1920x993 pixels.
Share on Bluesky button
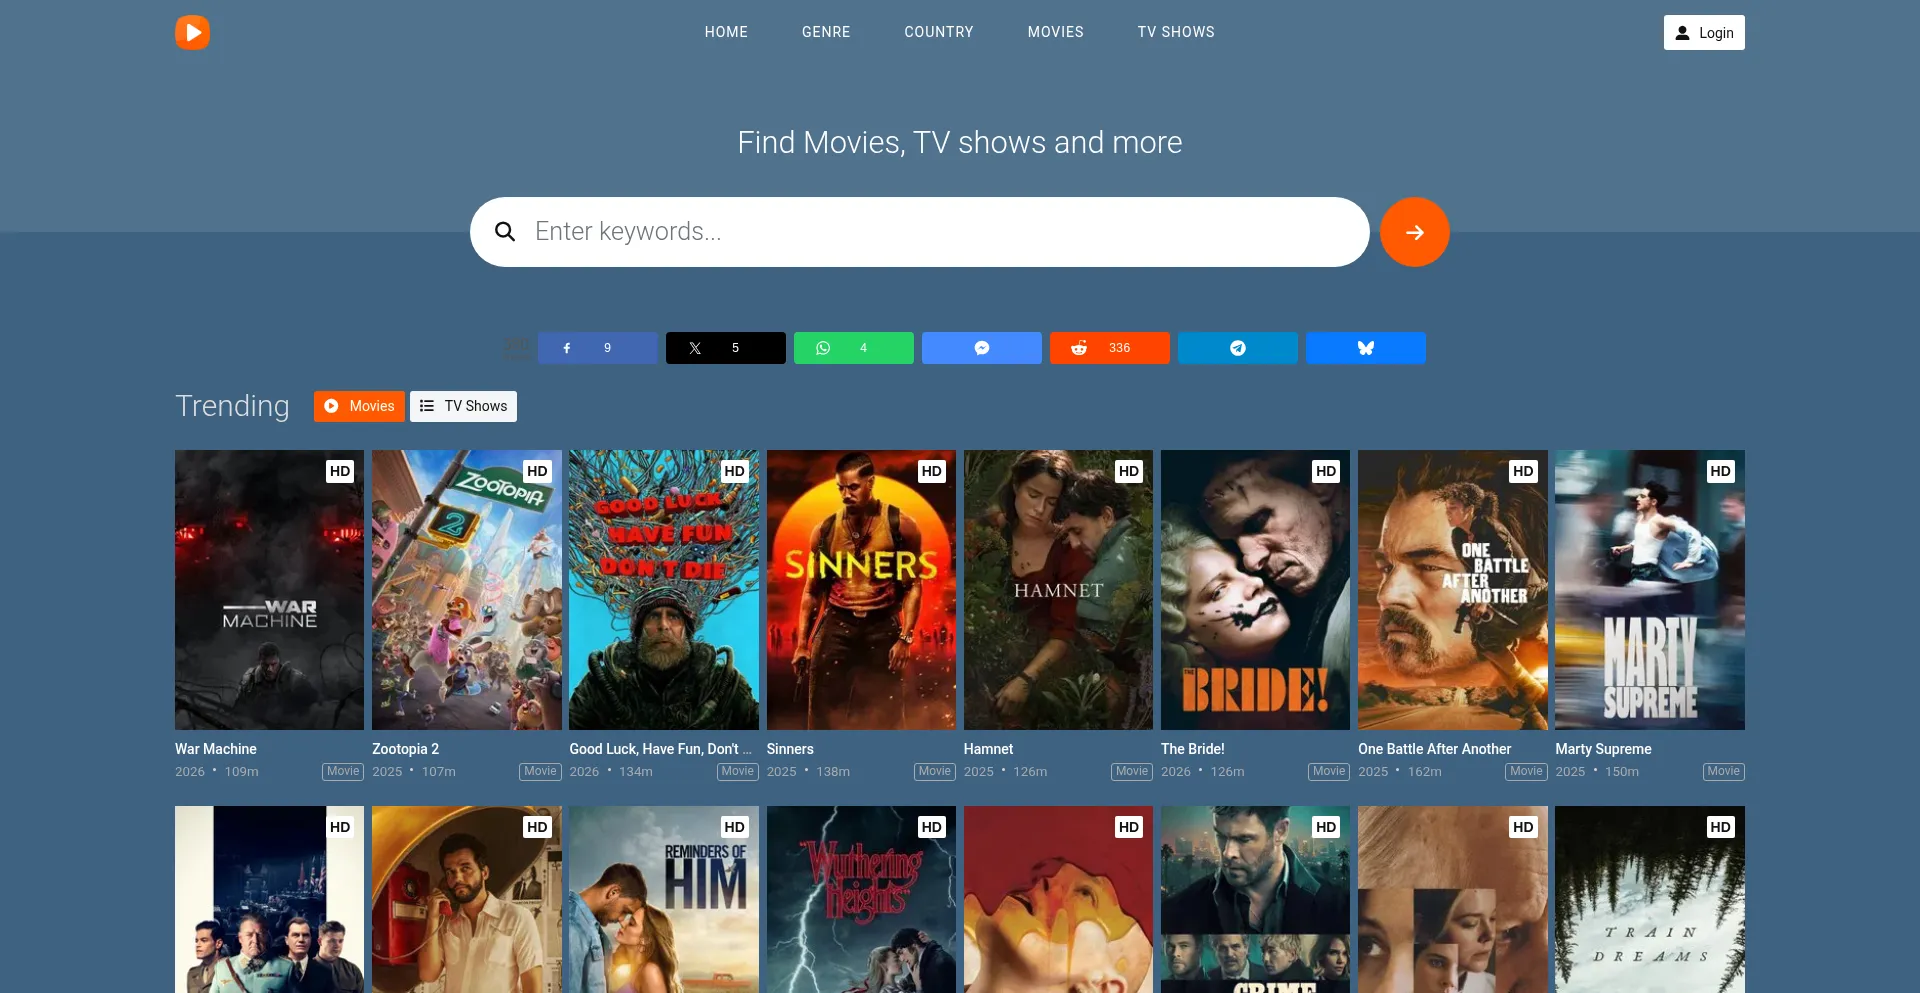coord(1366,348)
